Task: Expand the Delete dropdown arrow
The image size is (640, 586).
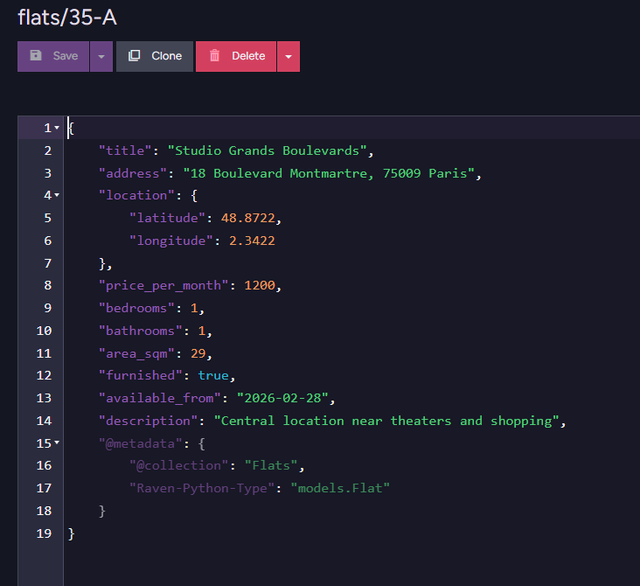Action: click(x=288, y=56)
